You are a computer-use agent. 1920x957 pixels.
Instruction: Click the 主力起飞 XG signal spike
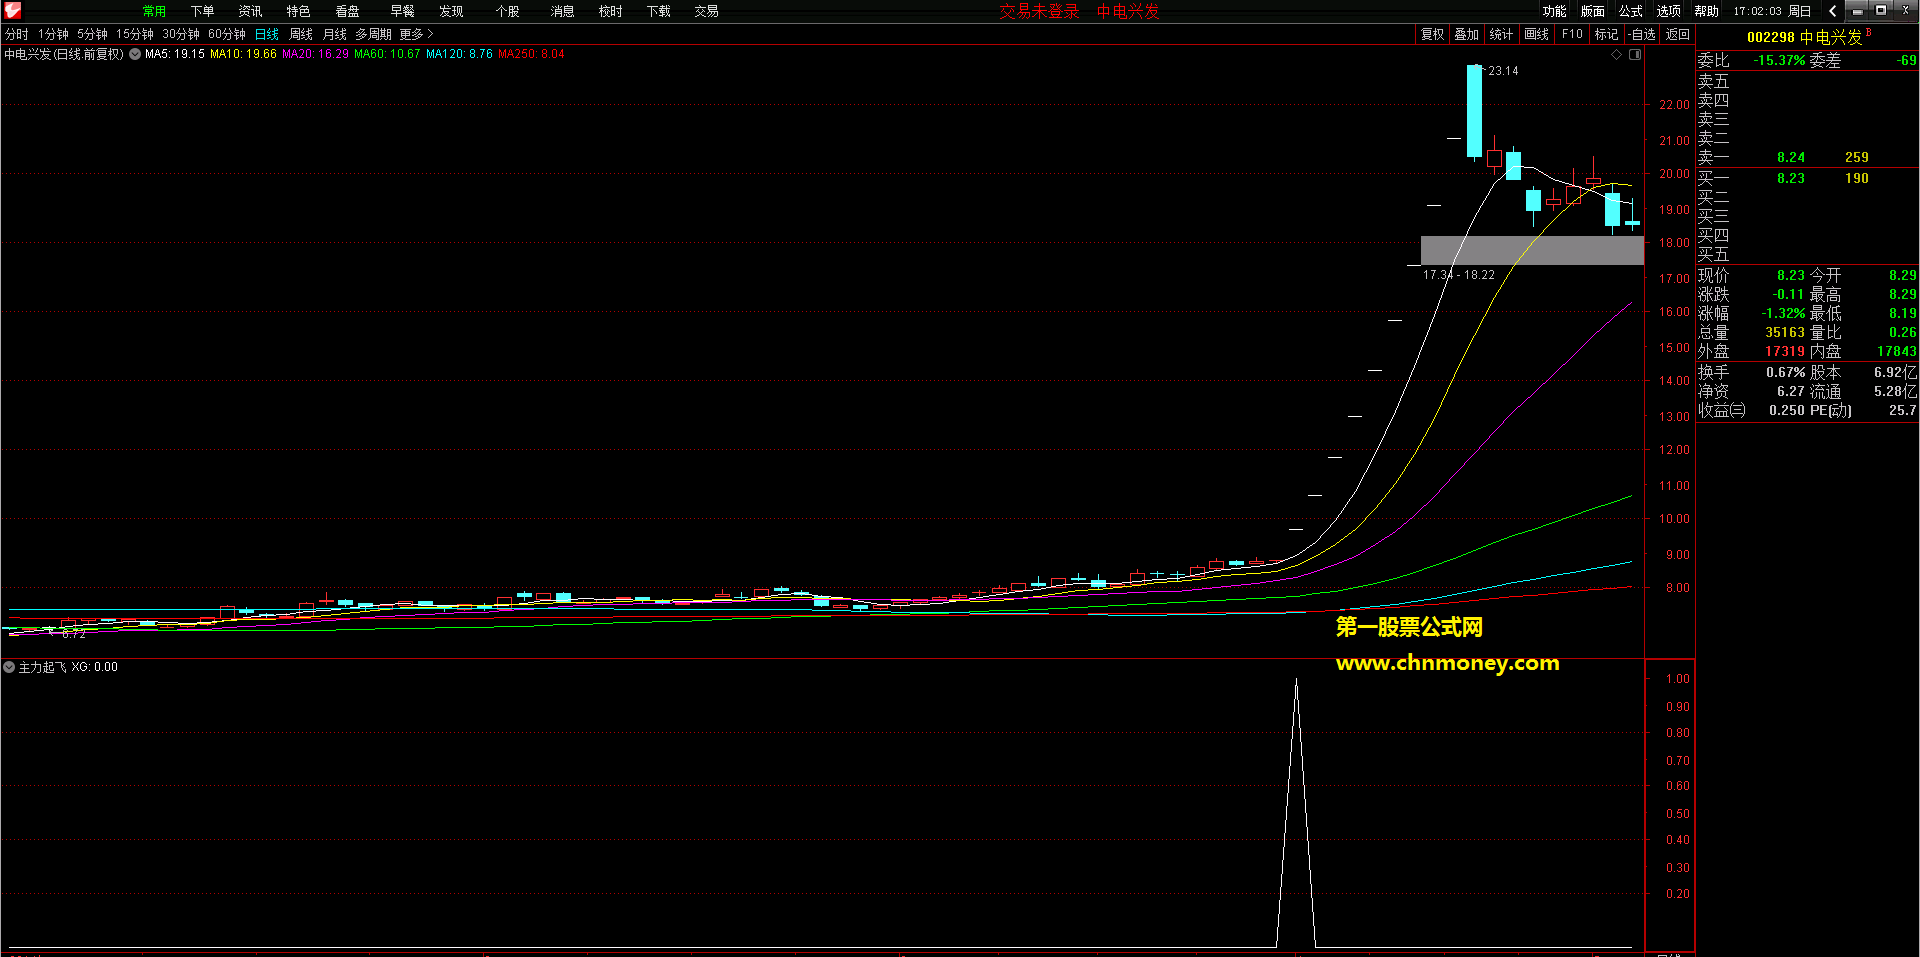click(x=1296, y=812)
